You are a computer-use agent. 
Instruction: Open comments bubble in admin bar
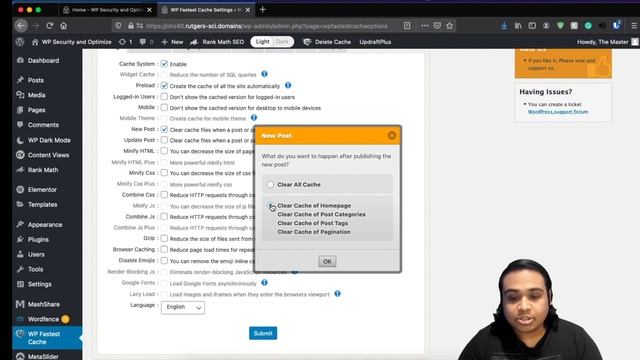[x=146, y=42]
